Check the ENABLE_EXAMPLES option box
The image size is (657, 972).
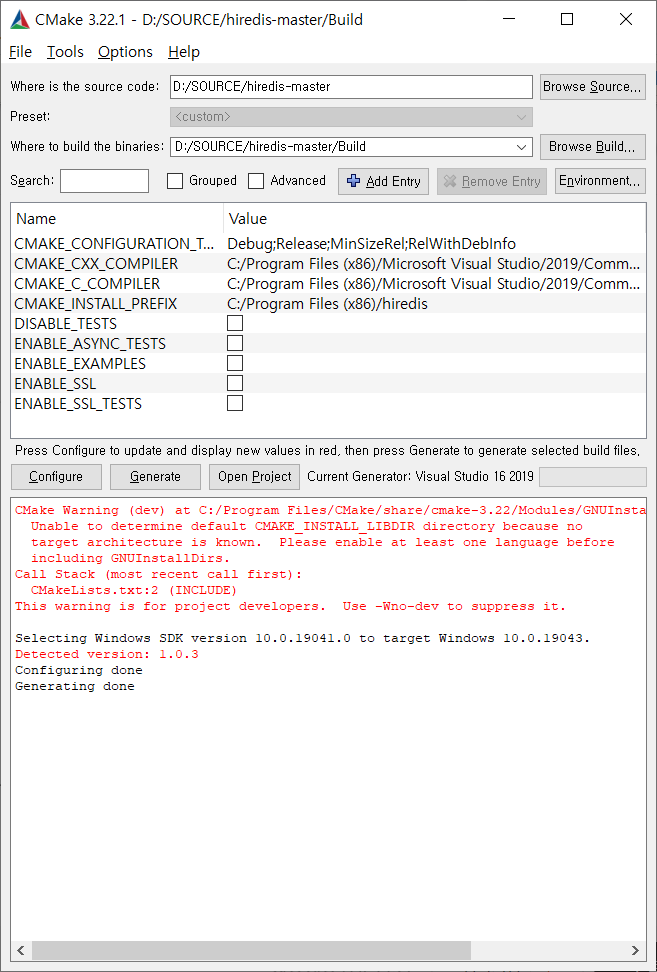[x=235, y=363]
